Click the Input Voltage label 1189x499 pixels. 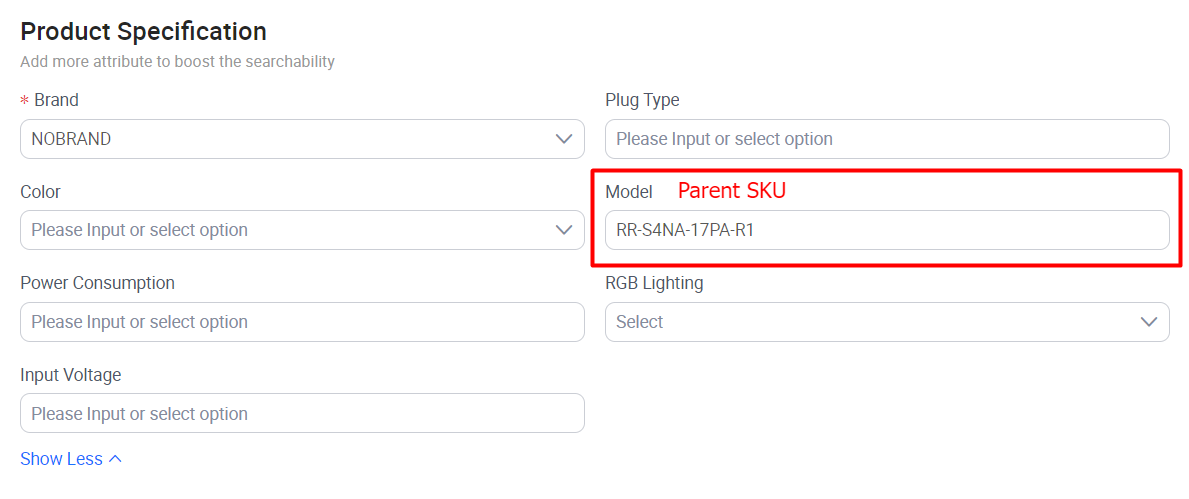pyautogui.click(x=70, y=375)
